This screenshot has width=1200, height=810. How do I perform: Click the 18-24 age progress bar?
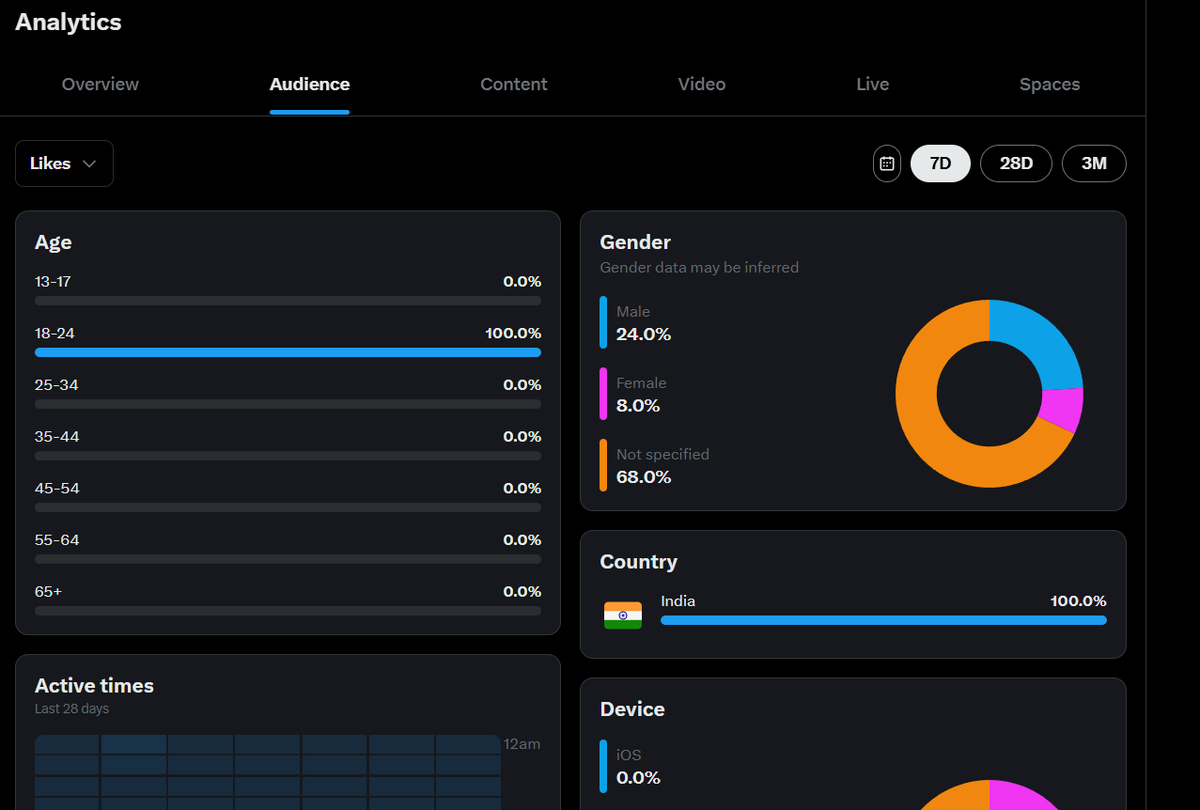coord(288,352)
